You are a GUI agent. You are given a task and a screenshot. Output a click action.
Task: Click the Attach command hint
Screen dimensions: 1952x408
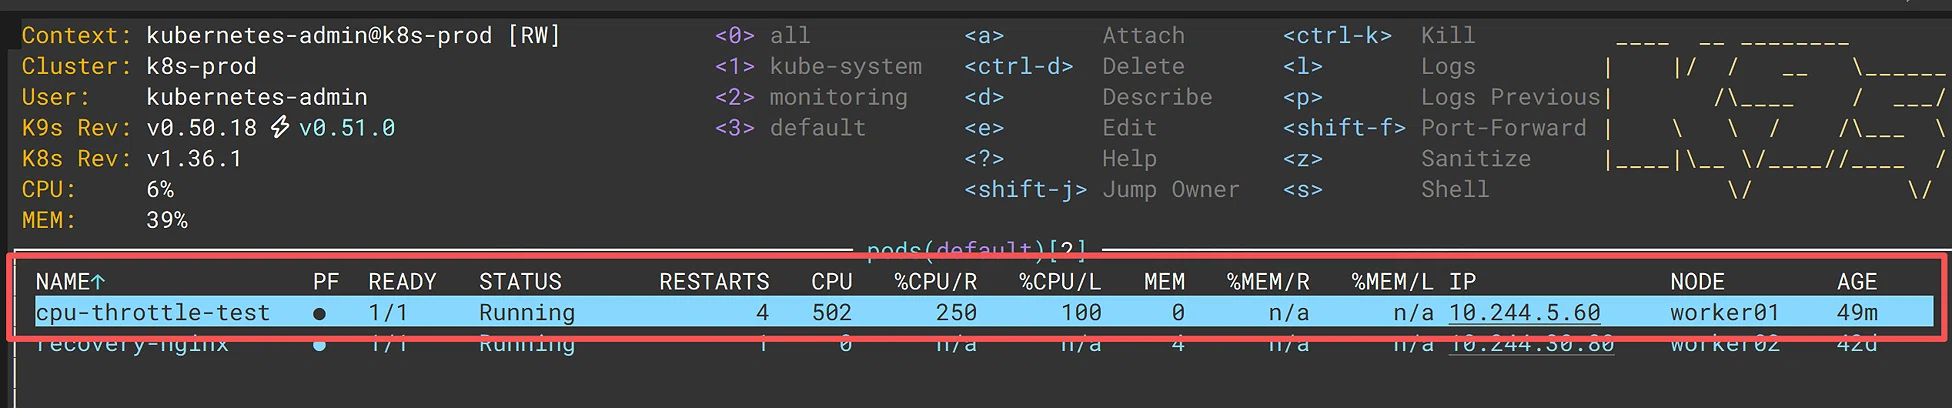pos(1143,36)
